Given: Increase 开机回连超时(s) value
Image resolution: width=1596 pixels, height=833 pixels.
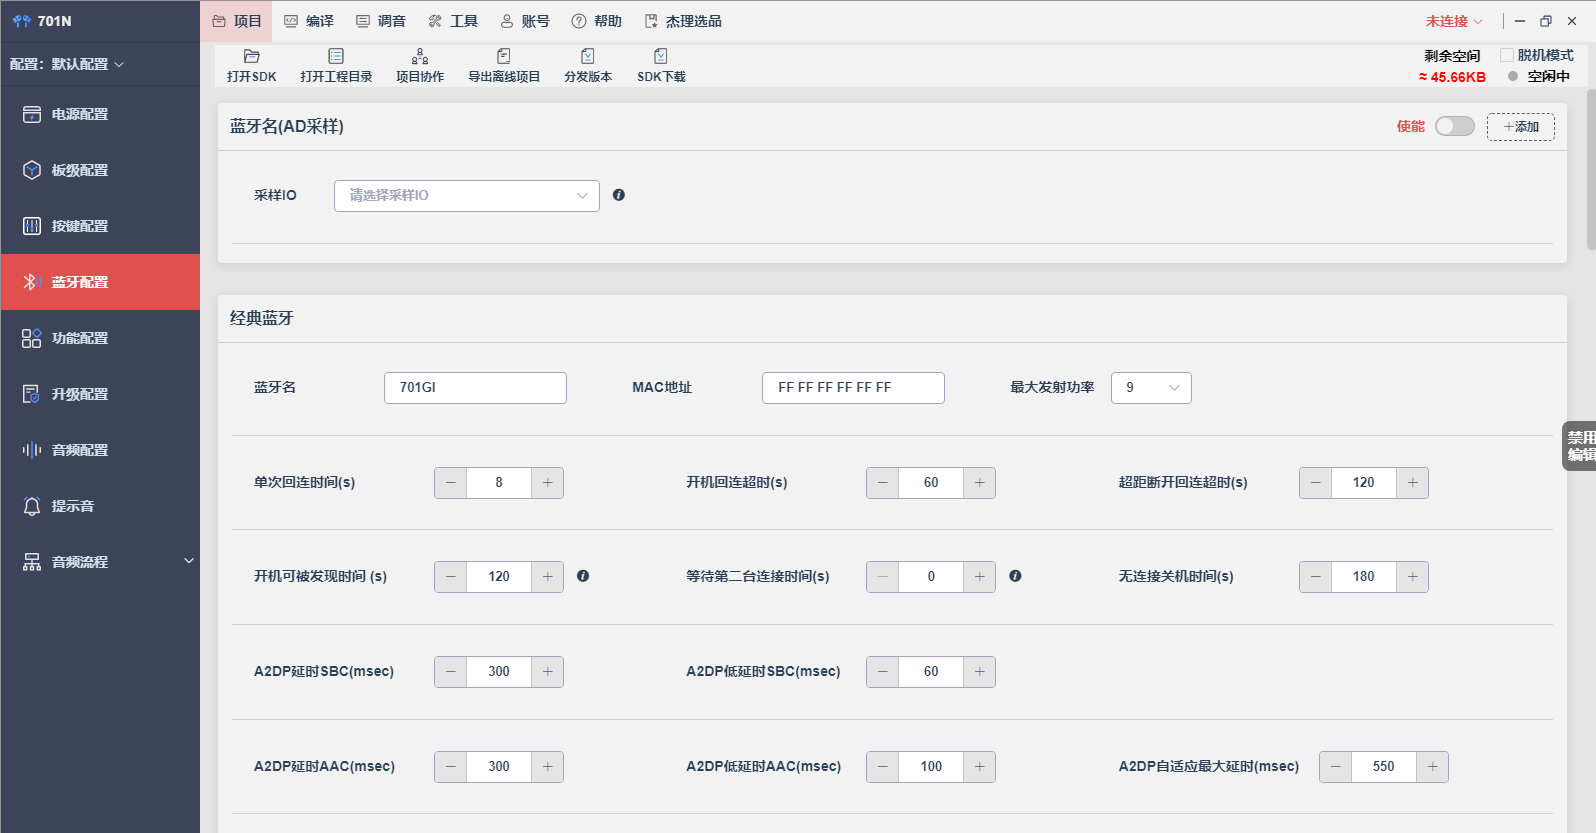Looking at the screenshot, I should point(980,483).
